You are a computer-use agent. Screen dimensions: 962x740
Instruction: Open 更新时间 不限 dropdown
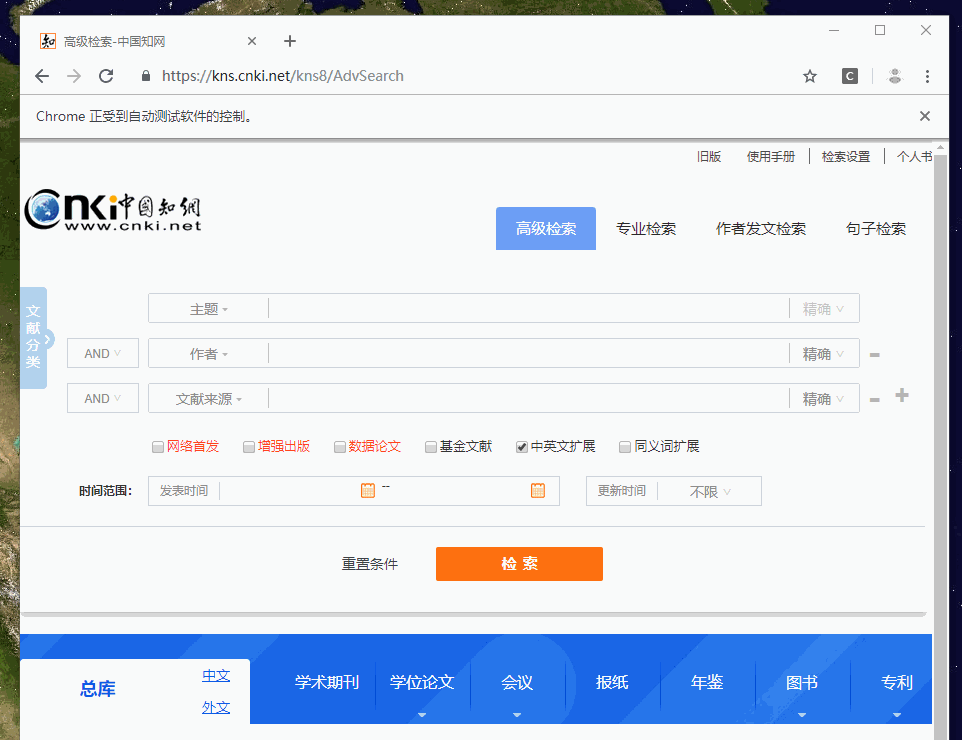(710, 491)
